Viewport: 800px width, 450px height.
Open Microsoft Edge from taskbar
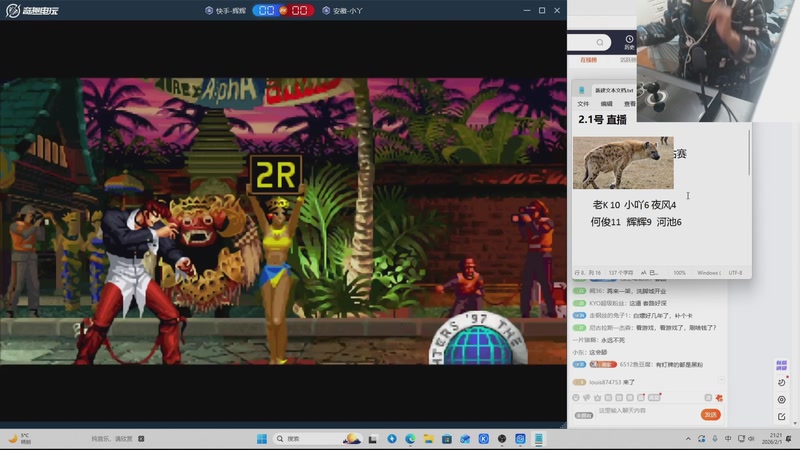[x=410, y=439]
